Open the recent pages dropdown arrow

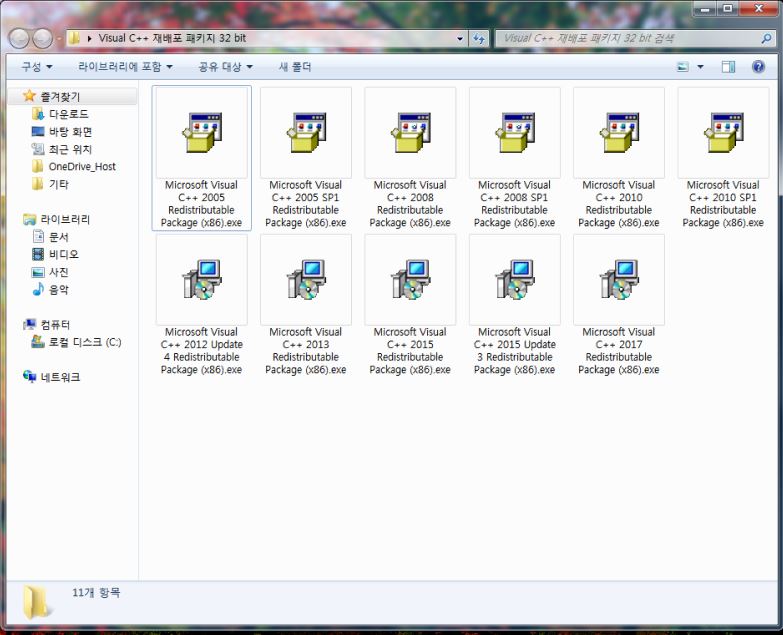[59, 38]
